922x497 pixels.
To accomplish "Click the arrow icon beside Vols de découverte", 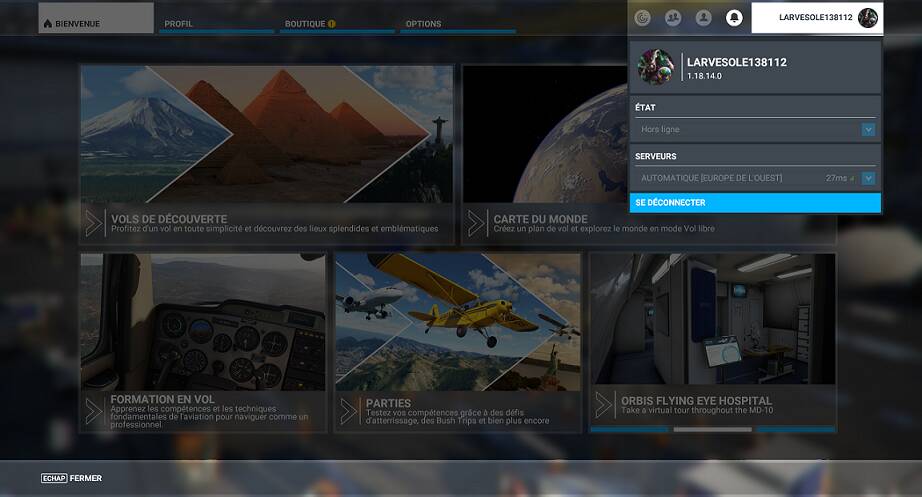I will [x=93, y=224].
